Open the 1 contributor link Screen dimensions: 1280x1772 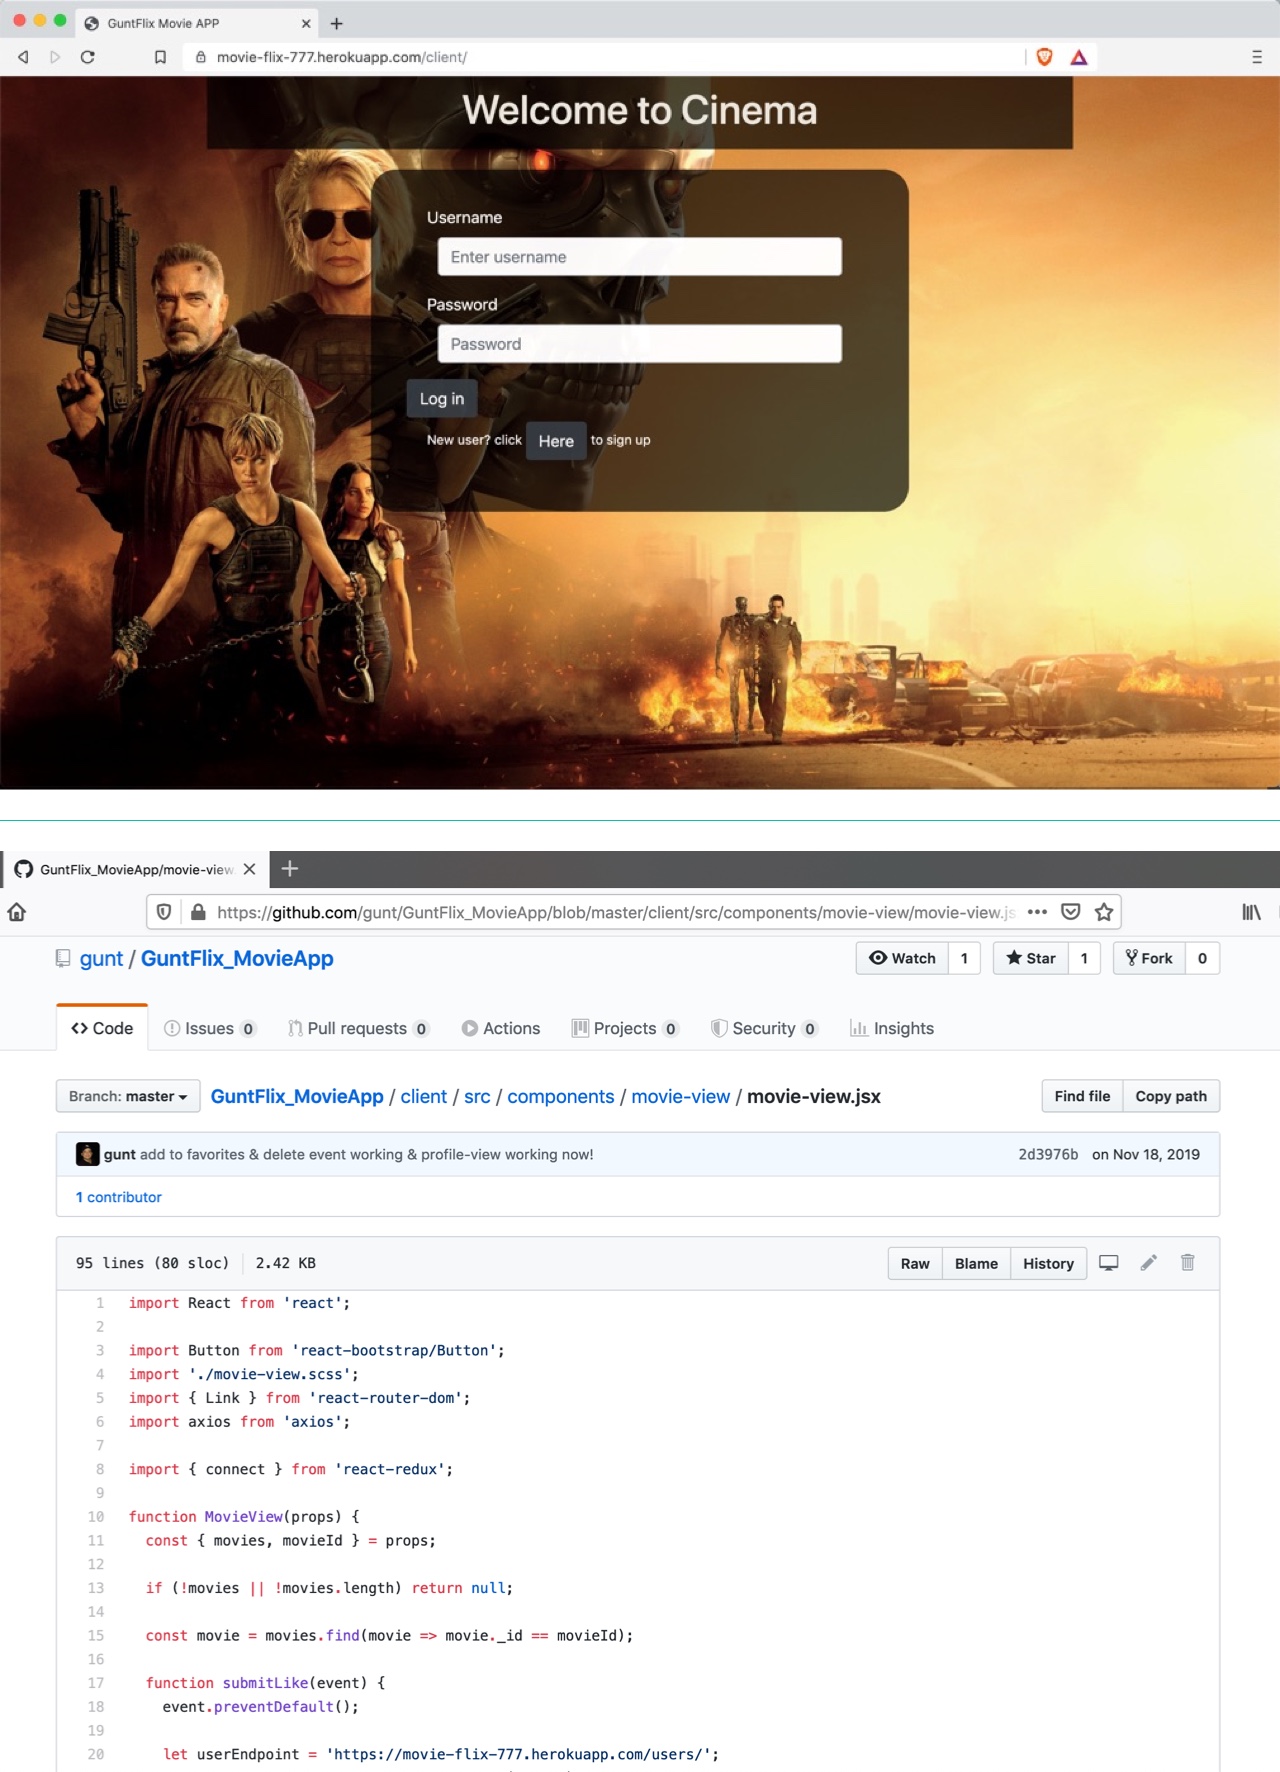(118, 1197)
